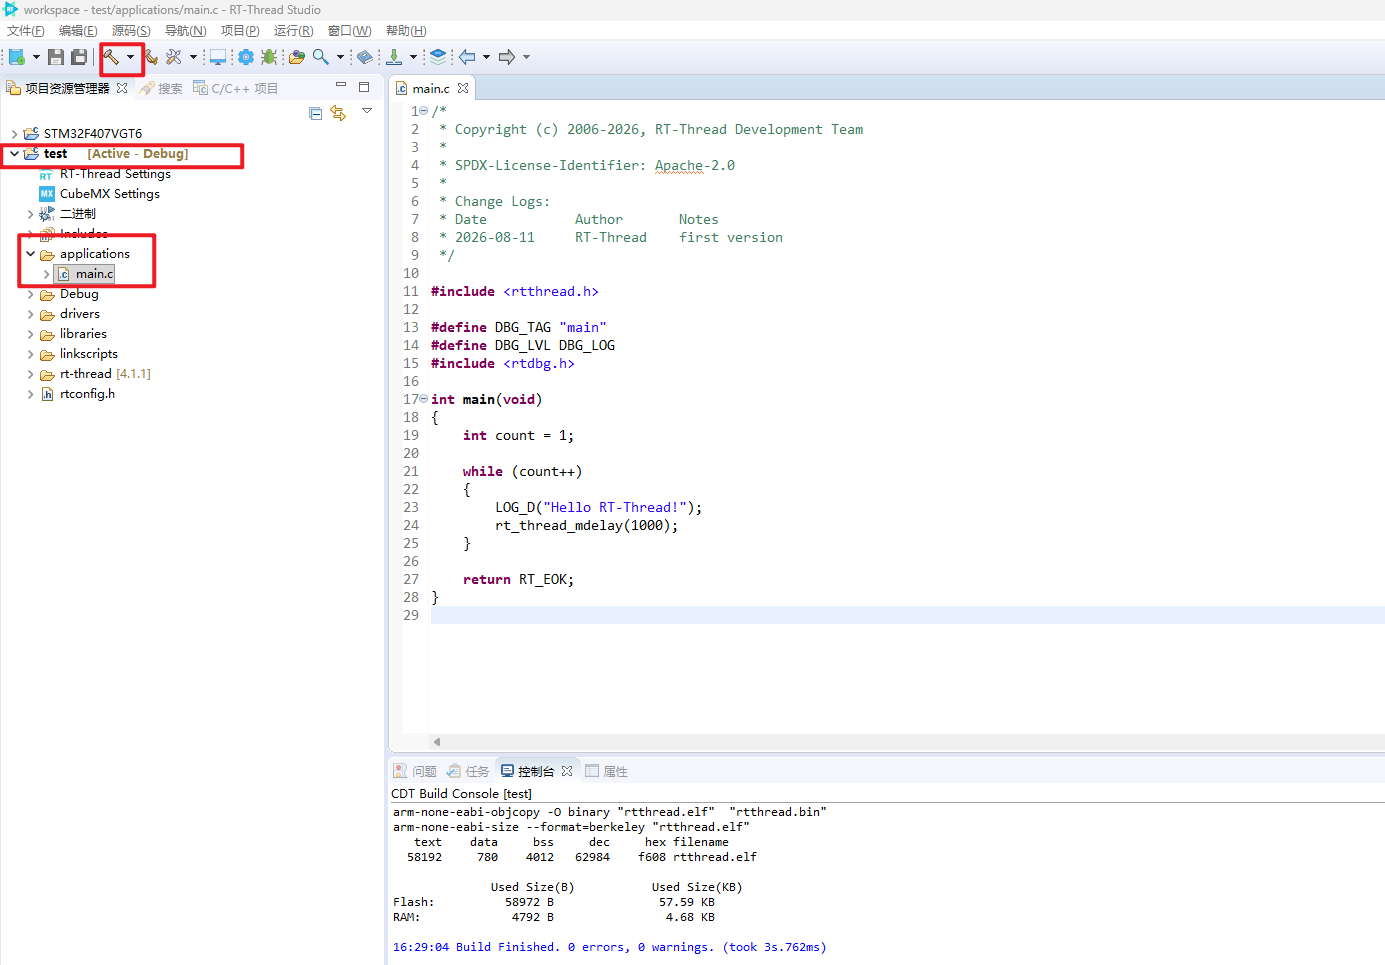Open the 帮助(H) menu

pos(406,31)
